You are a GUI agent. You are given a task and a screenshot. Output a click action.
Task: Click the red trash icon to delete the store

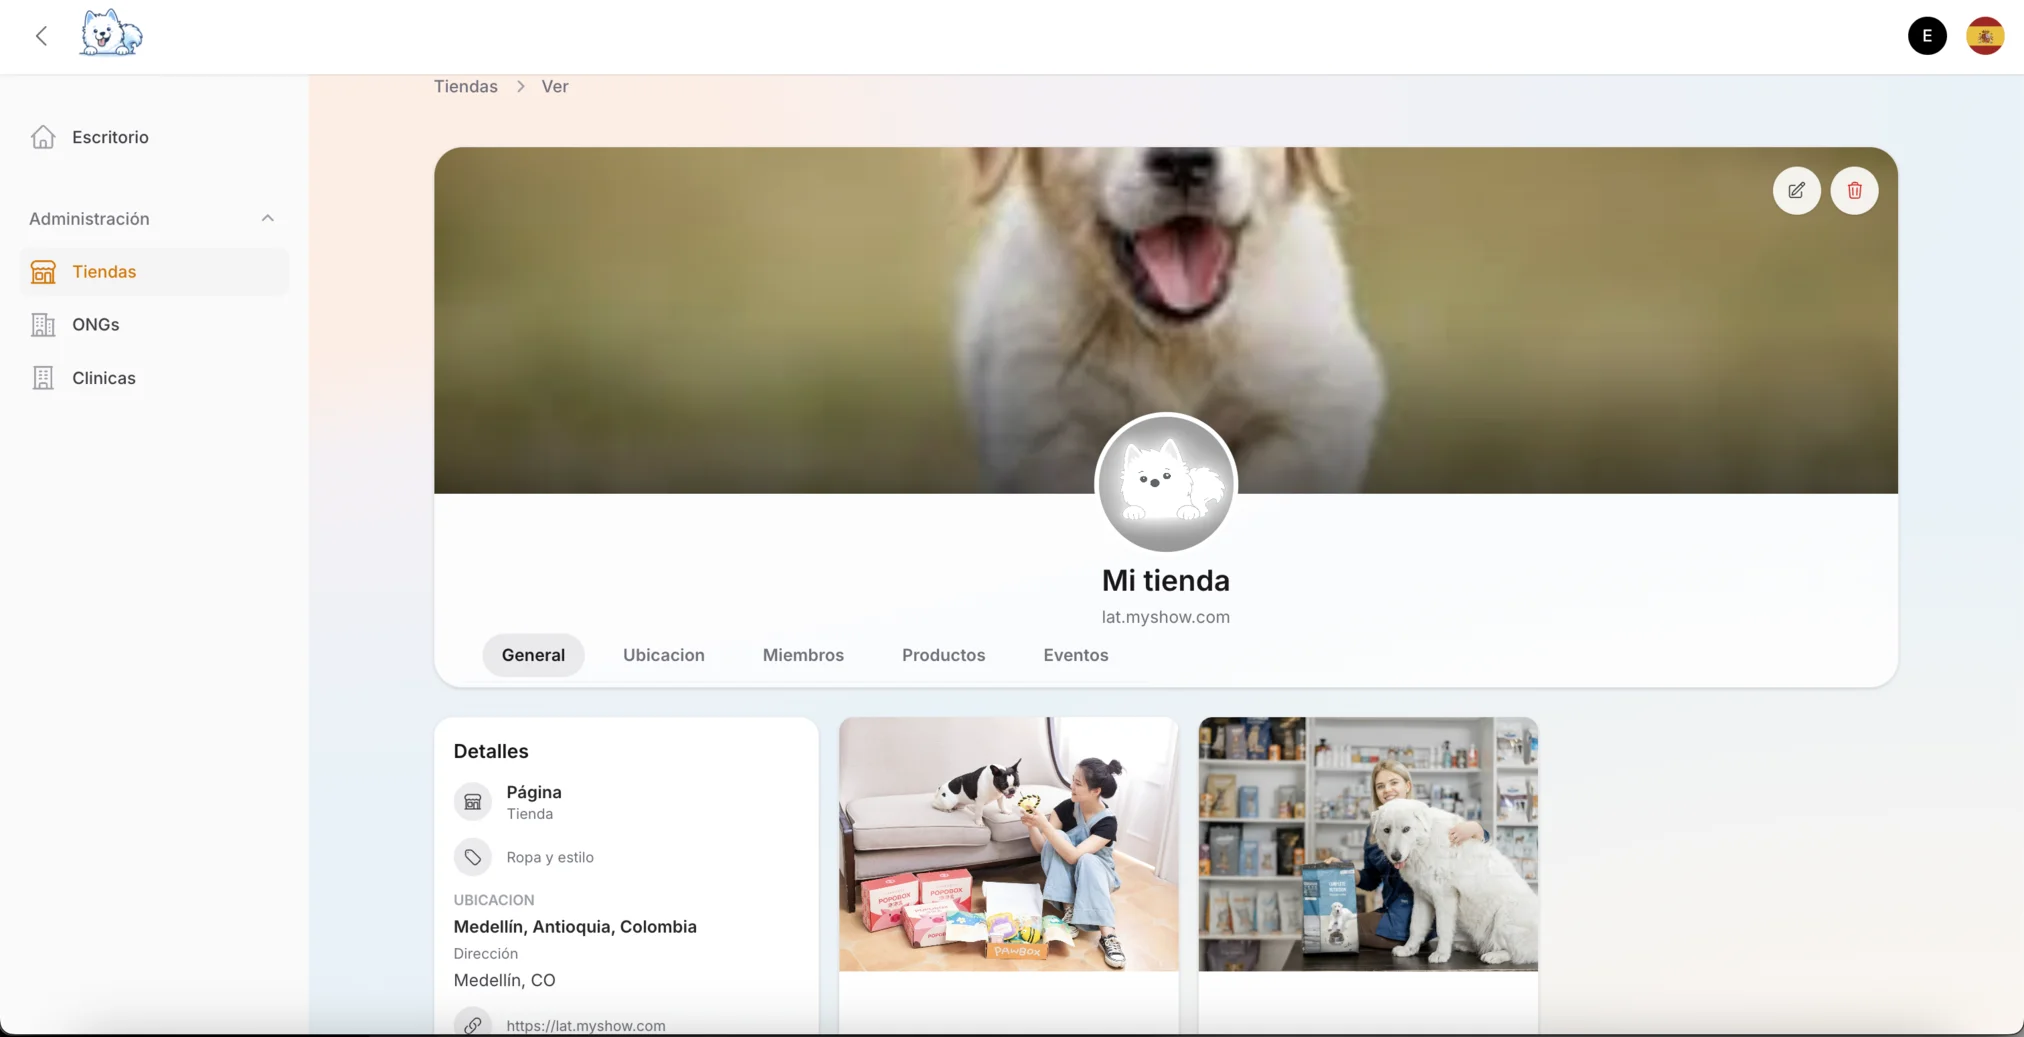click(1853, 190)
